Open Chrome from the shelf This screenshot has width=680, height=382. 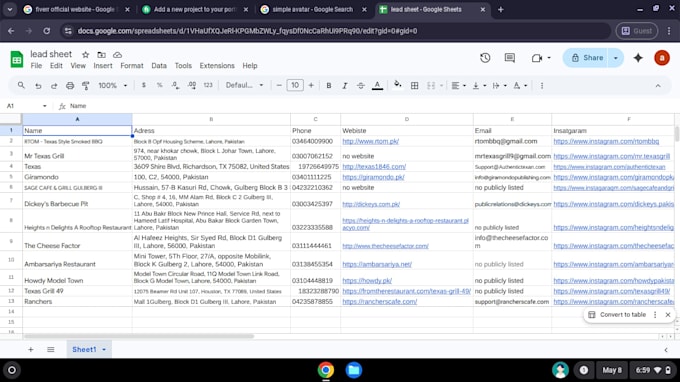[x=326, y=370]
